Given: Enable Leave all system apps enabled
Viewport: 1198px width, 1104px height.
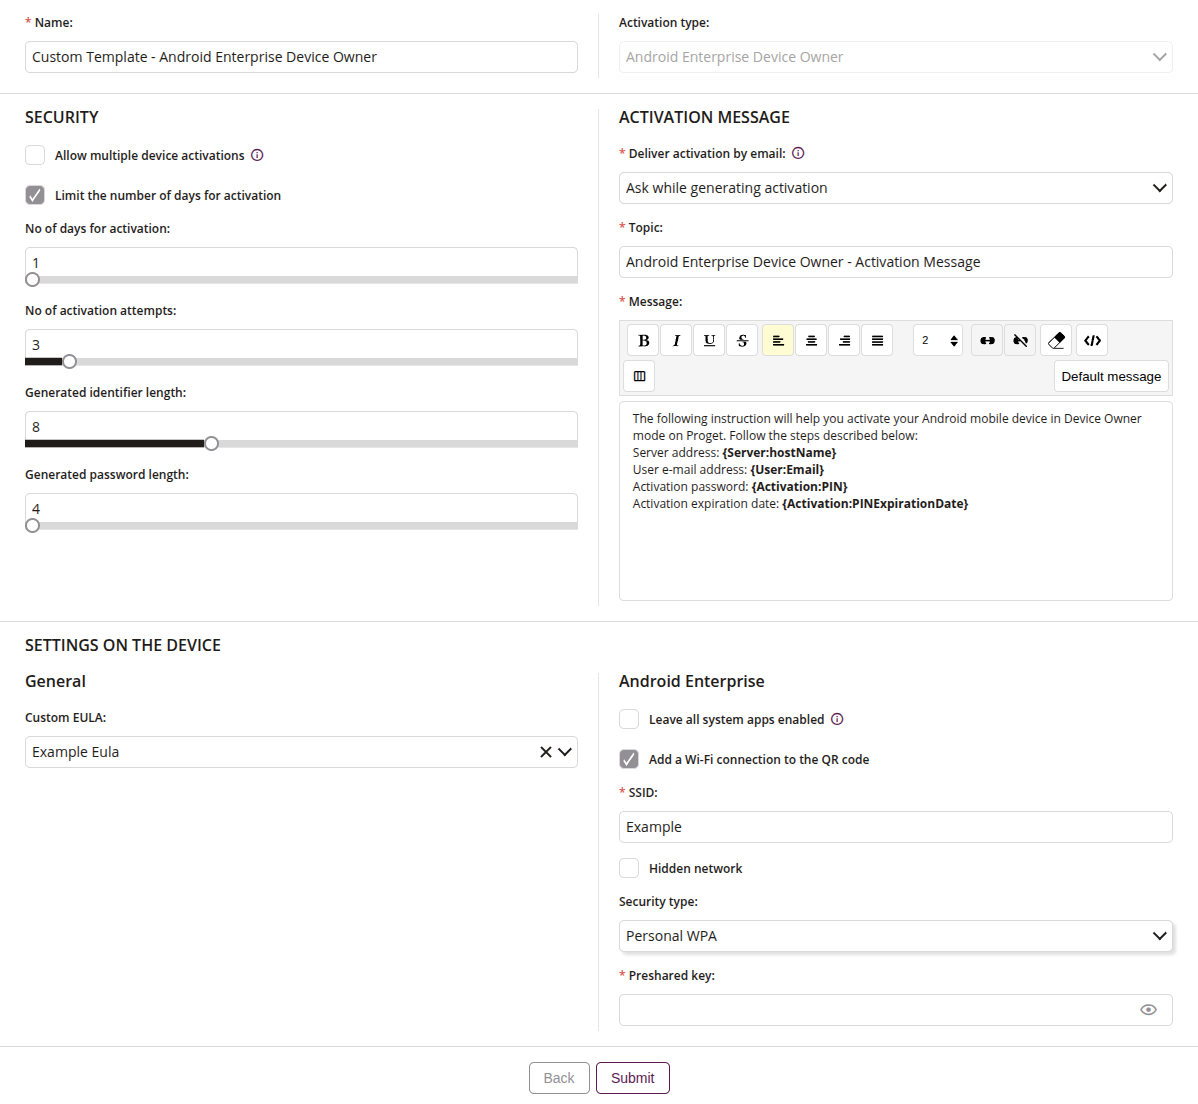Looking at the screenshot, I should [x=629, y=719].
